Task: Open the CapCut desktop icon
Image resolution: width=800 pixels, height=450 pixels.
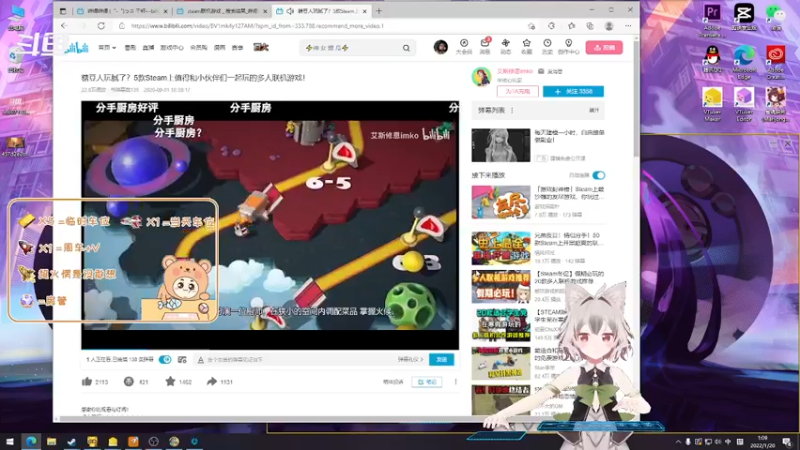Action: (744, 17)
